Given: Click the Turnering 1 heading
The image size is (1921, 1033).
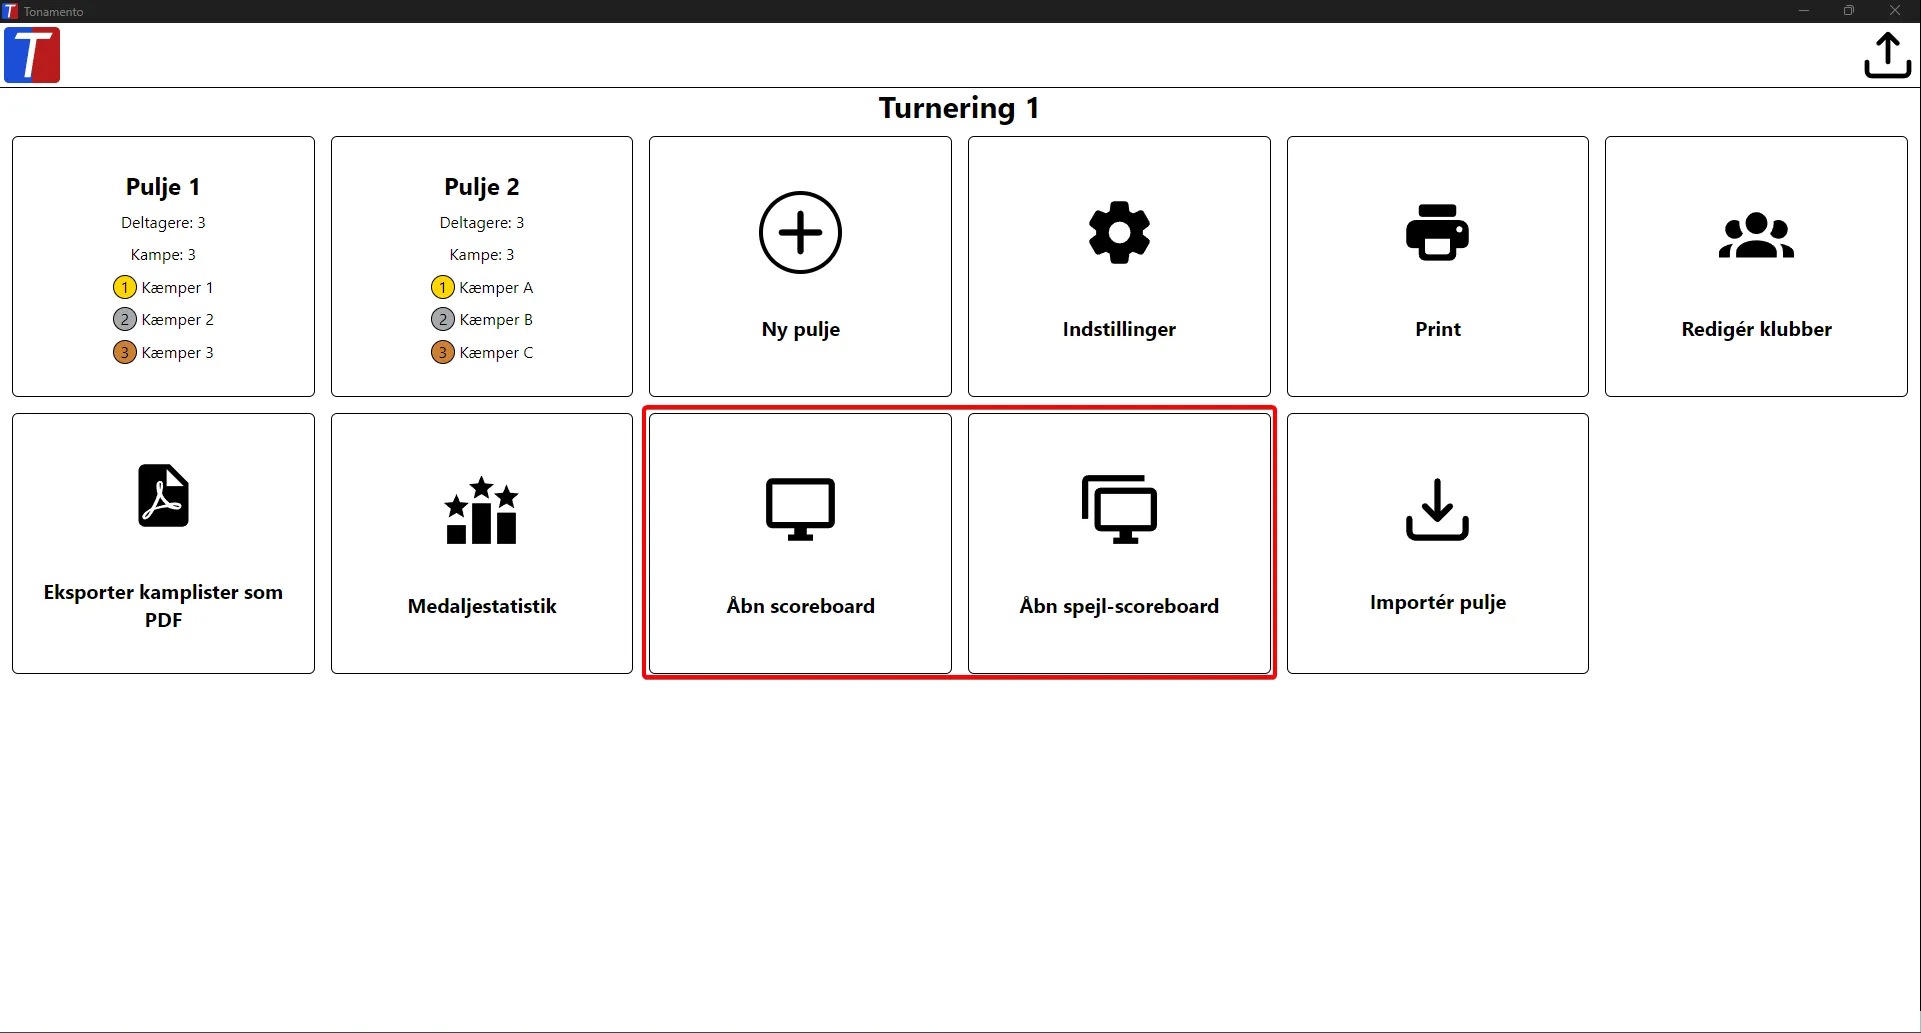Looking at the screenshot, I should click(x=959, y=108).
